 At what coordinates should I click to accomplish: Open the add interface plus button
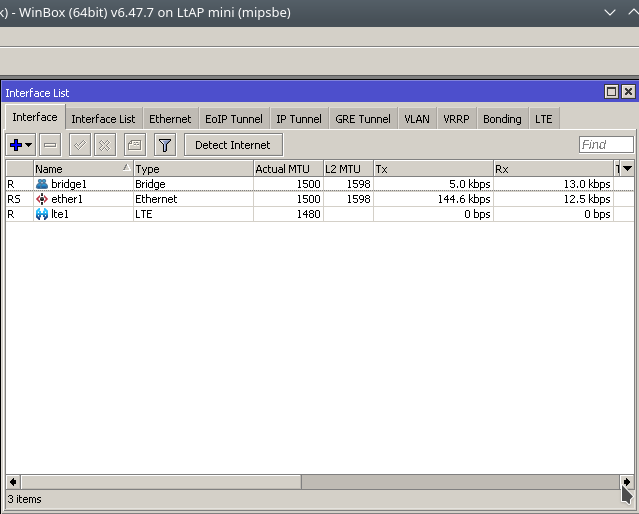(20, 145)
